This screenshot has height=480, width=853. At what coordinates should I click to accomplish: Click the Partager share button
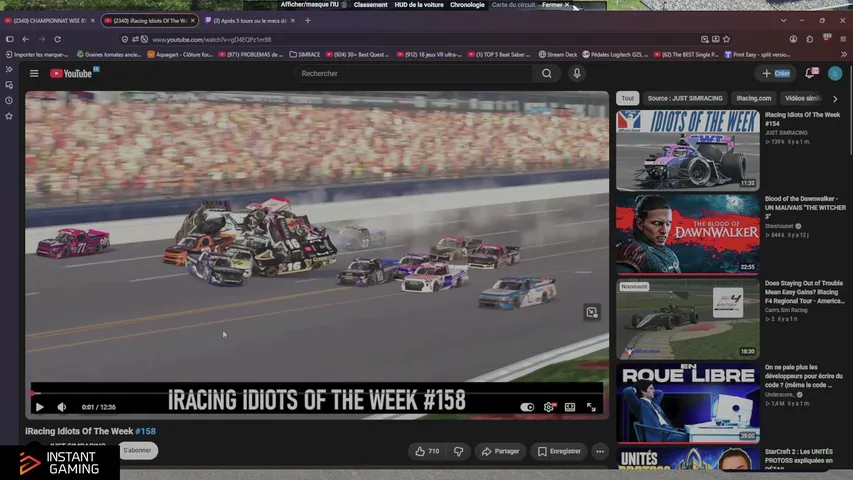(500, 451)
